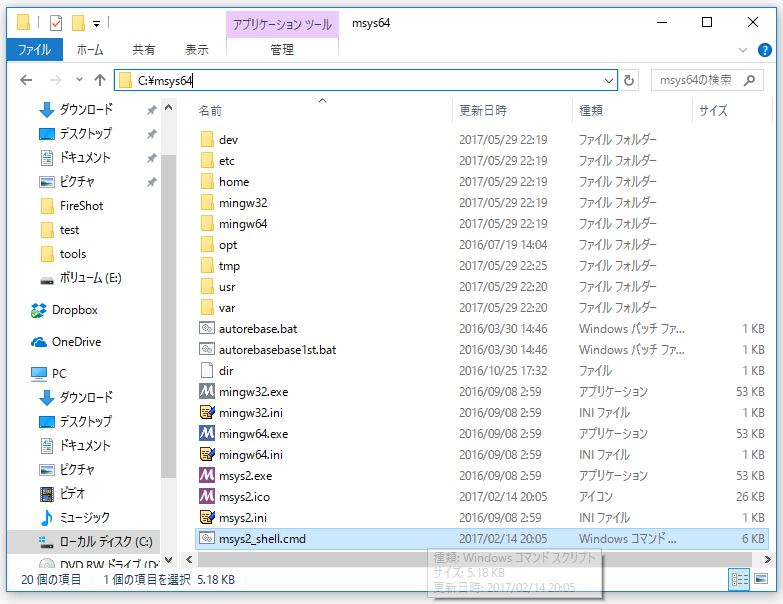Go back with the back arrow
783x604 pixels.
[x=26, y=80]
